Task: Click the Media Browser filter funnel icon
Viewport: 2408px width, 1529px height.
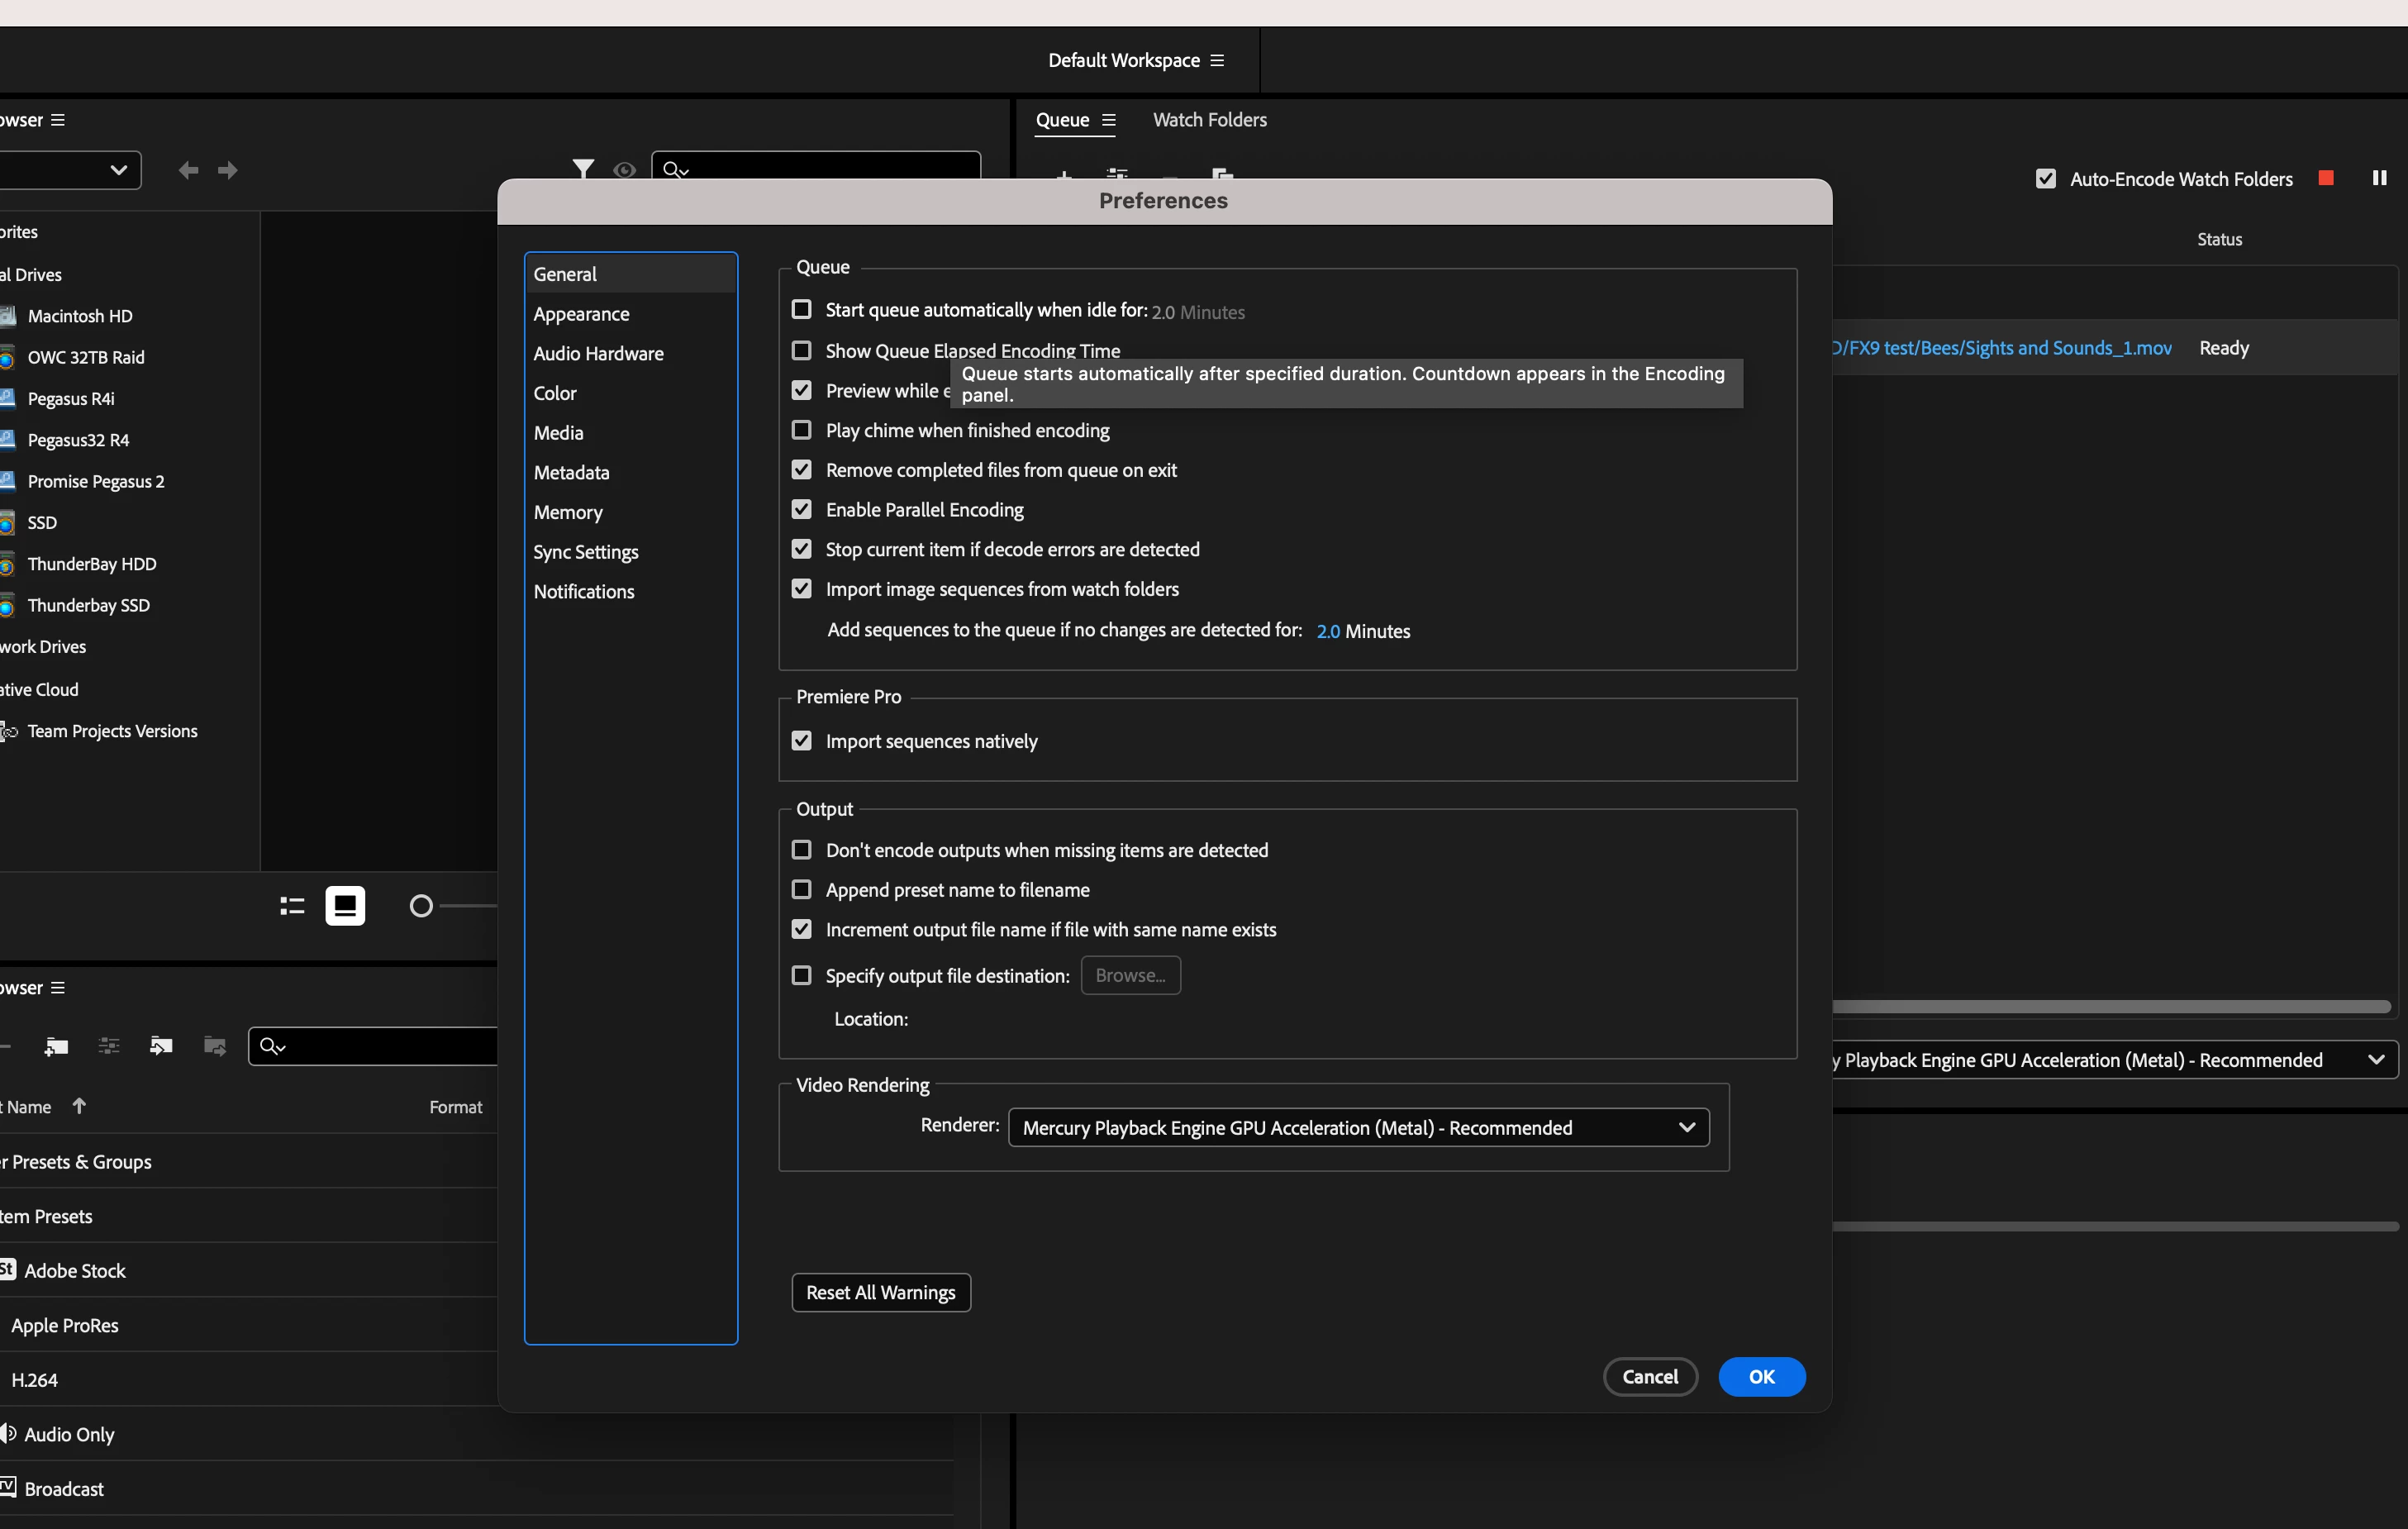Action: click(x=583, y=168)
